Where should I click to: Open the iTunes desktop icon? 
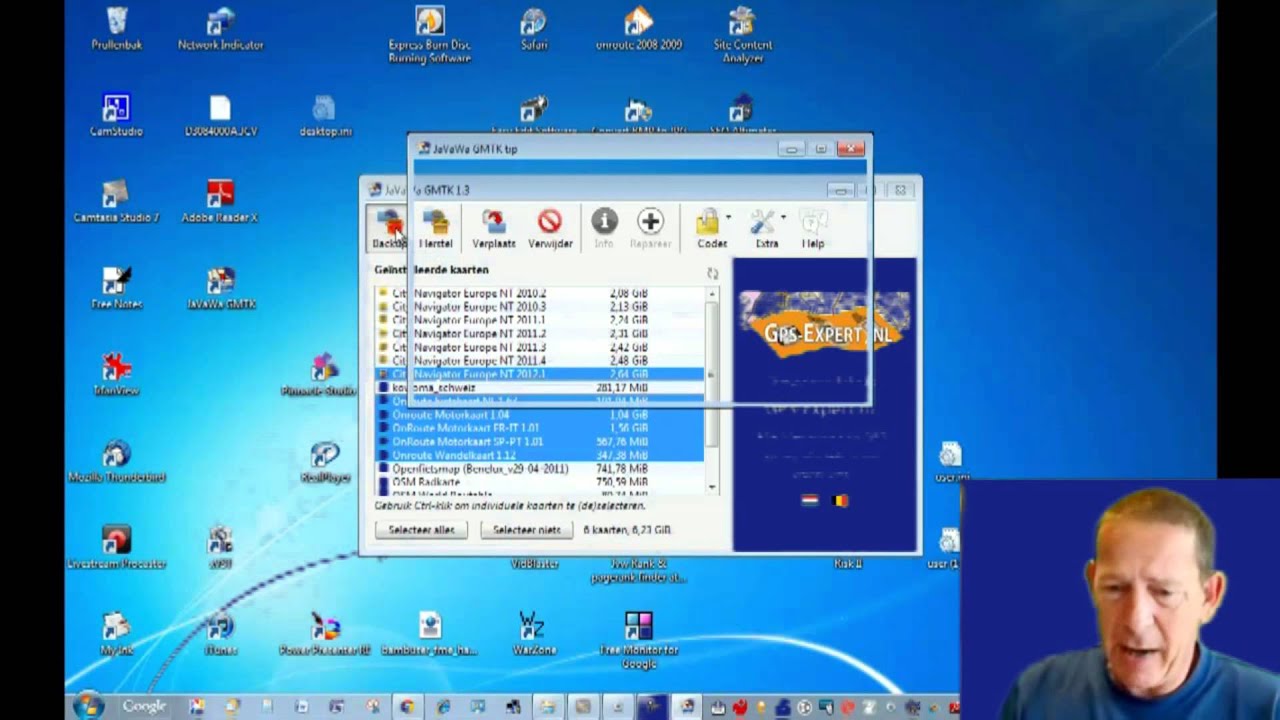pos(220,634)
